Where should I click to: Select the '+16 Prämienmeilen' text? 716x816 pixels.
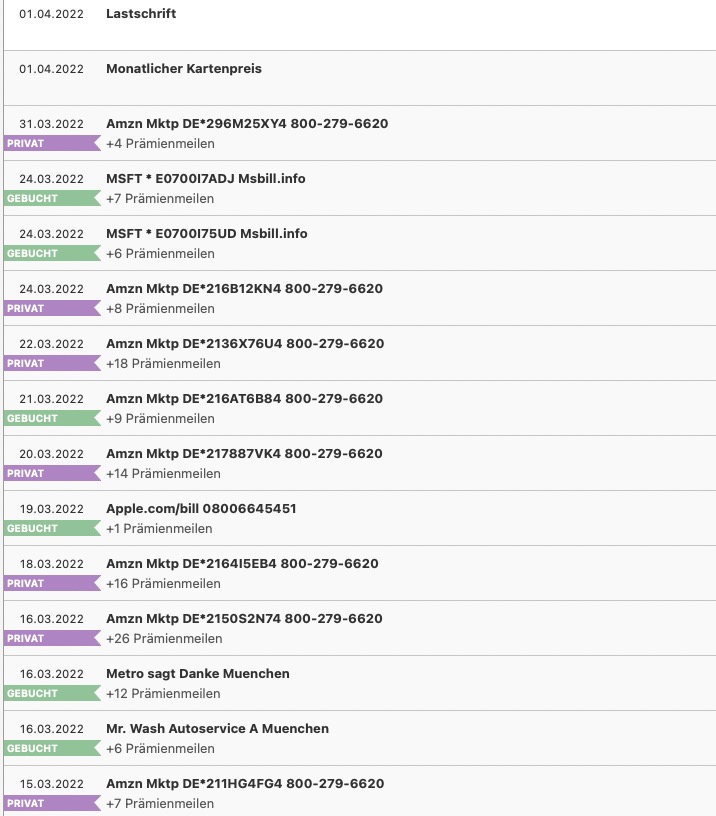(163, 583)
